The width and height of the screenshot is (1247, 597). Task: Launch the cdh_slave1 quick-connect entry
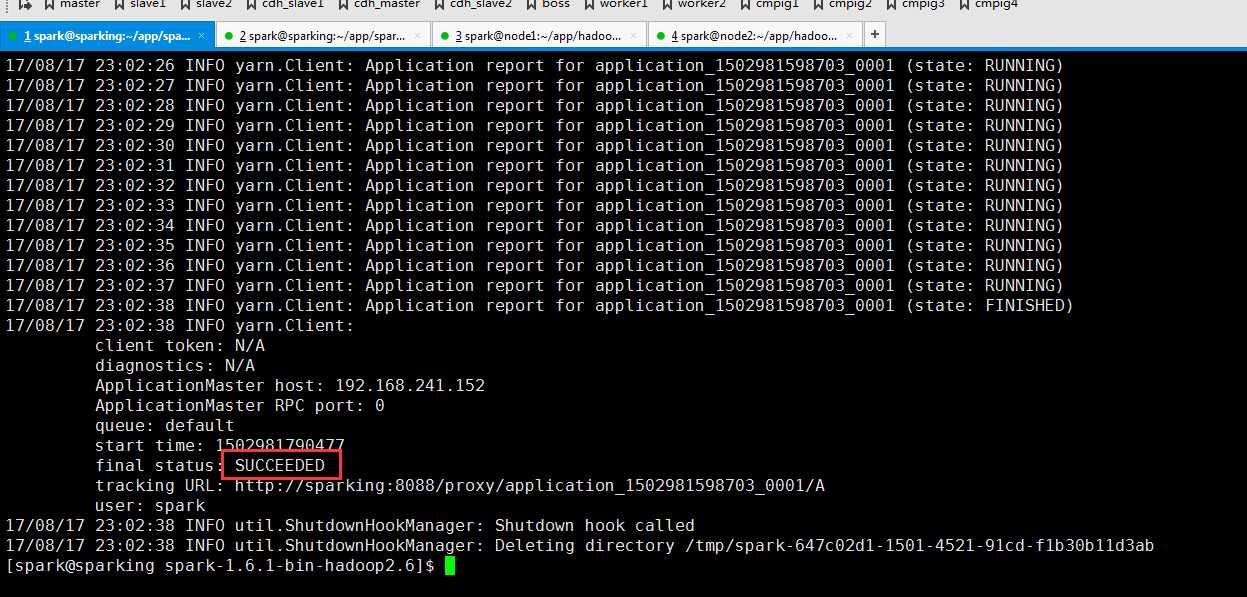[x=285, y=4]
